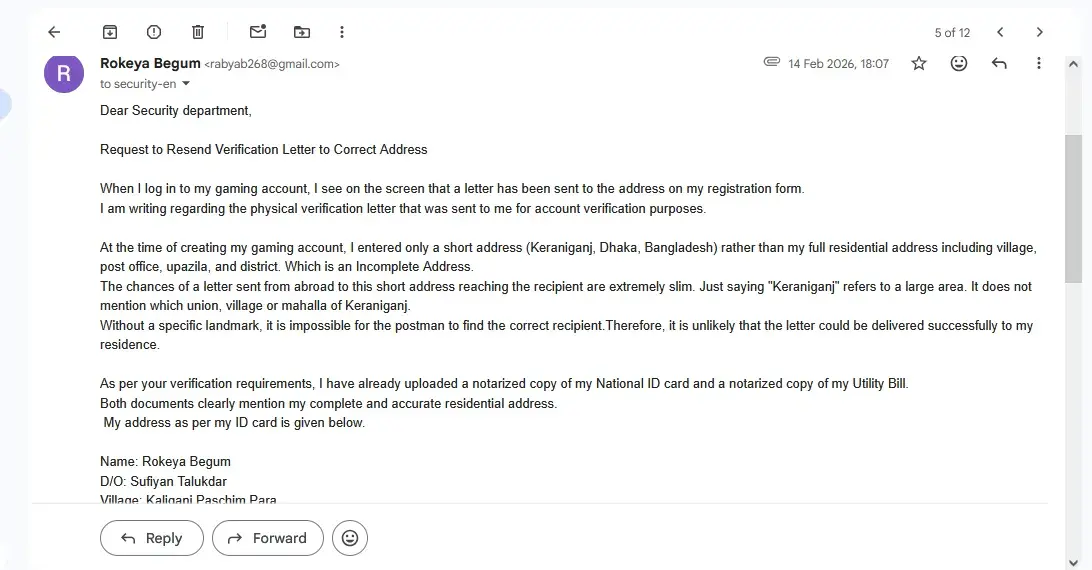The image size is (1092, 570).
Task: Mark the email as unread
Action: click(x=258, y=32)
